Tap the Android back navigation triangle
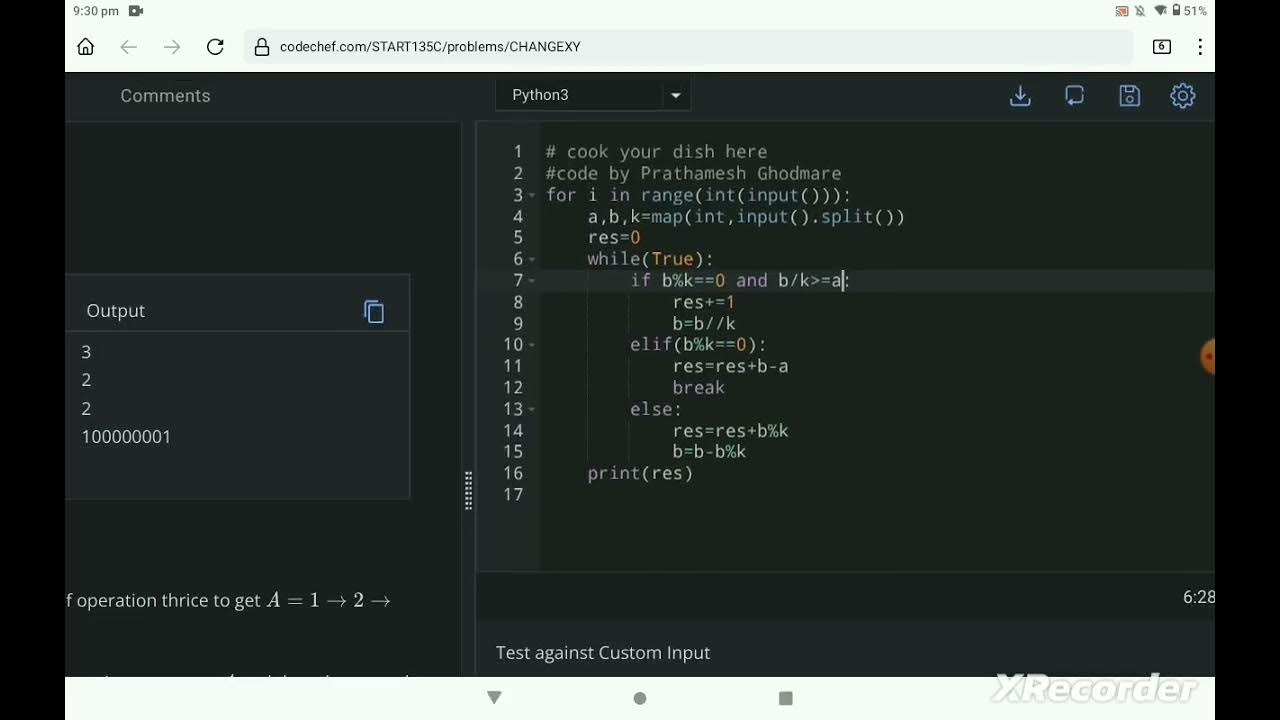This screenshot has width=1280, height=720. (494, 697)
